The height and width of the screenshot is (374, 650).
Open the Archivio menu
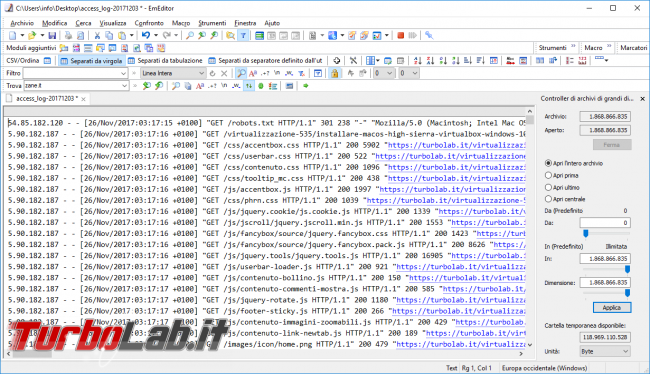point(22,23)
